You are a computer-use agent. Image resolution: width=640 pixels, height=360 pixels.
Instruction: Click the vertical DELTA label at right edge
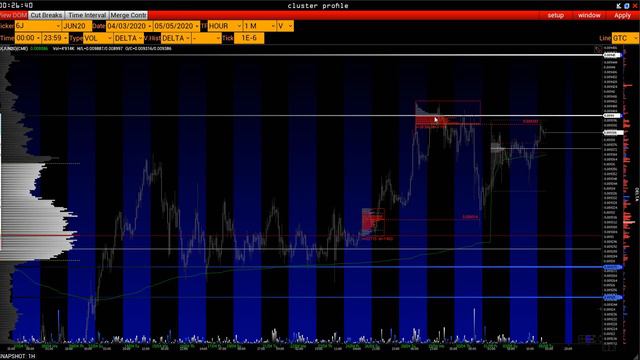coord(637,195)
